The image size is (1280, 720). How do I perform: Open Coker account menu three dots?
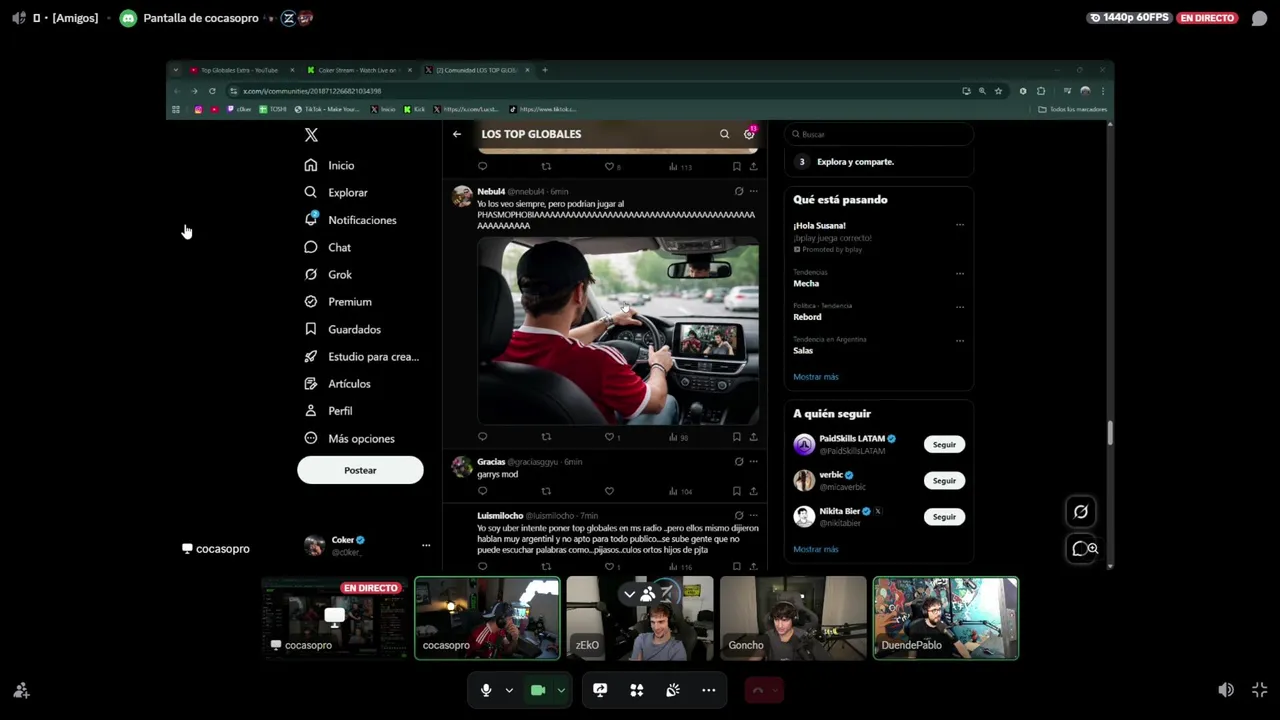pyautogui.click(x=426, y=545)
